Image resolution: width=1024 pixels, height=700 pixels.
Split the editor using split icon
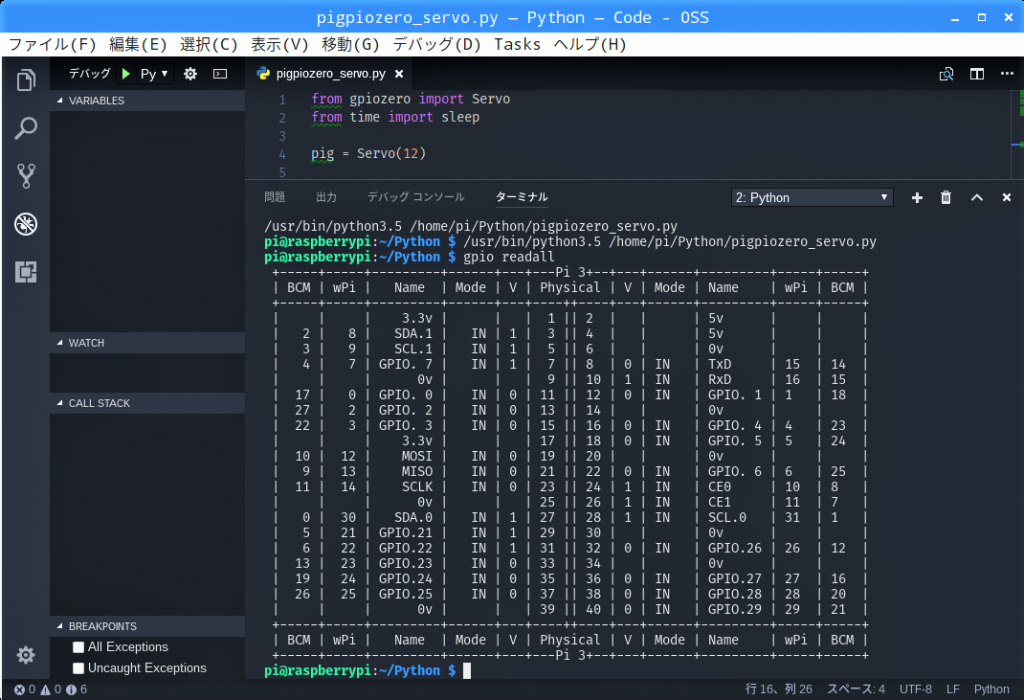[x=977, y=74]
